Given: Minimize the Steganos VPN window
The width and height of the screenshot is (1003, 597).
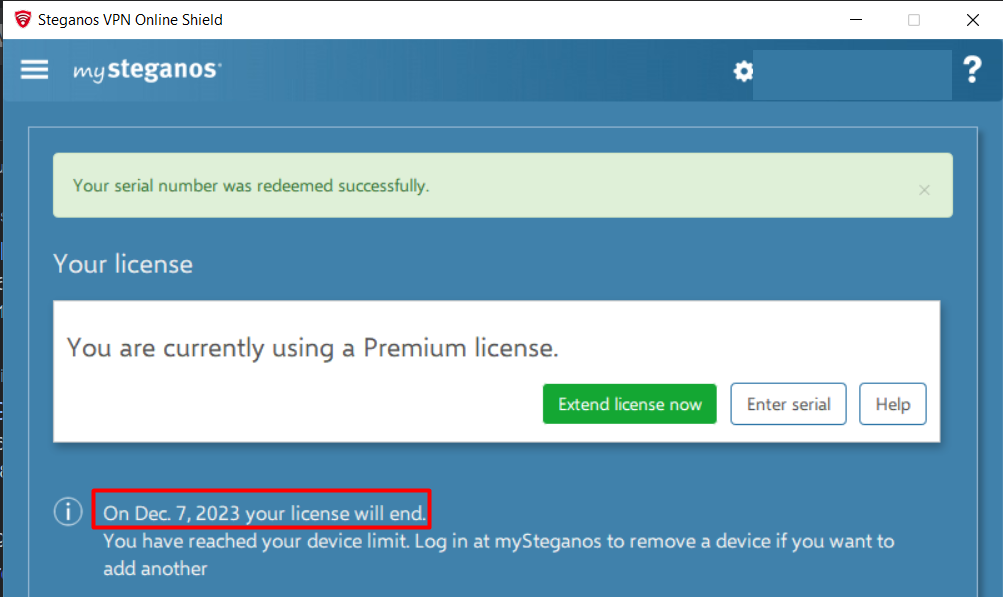Looking at the screenshot, I should pos(856,20).
